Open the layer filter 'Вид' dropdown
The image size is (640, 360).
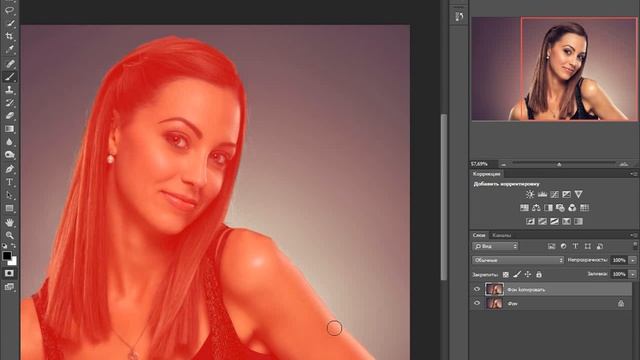[x=496, y=246]
